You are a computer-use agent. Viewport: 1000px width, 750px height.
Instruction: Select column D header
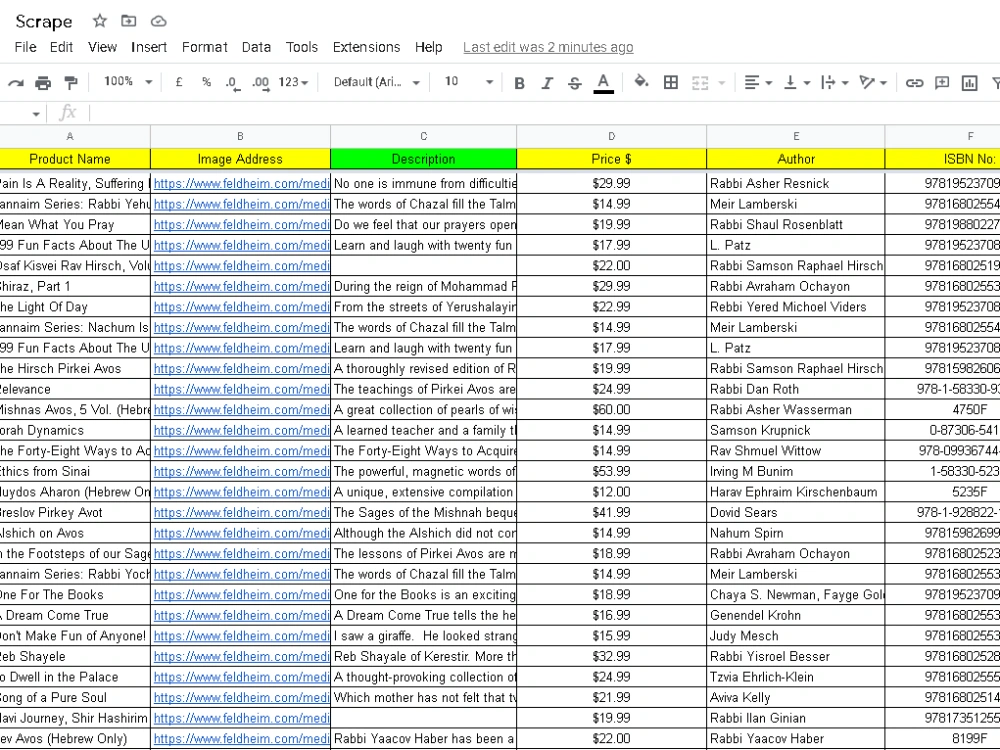[x=612, y=136]
